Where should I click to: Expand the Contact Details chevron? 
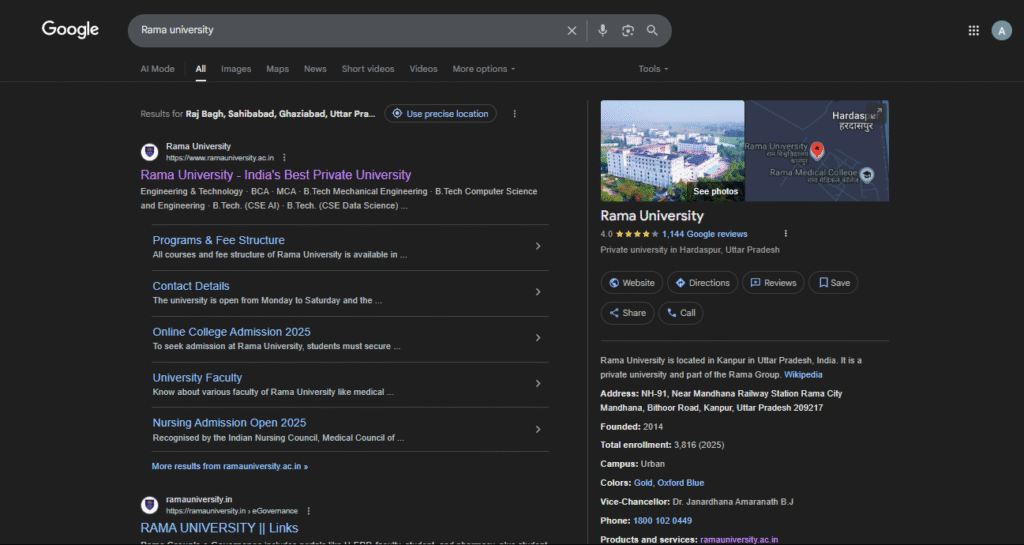tap(538, 292)
